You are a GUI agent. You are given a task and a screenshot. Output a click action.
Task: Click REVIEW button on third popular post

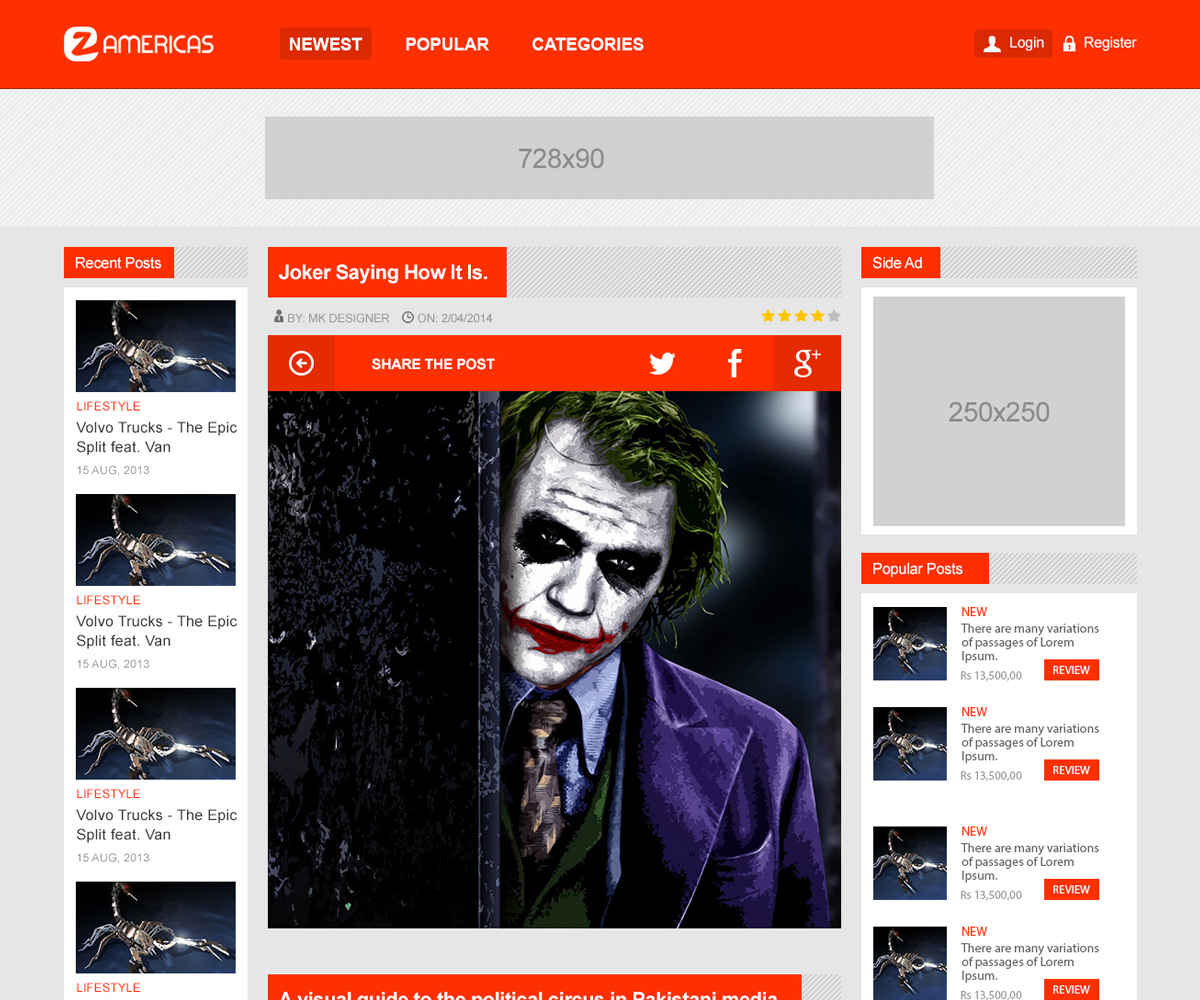pos(1071,889)
